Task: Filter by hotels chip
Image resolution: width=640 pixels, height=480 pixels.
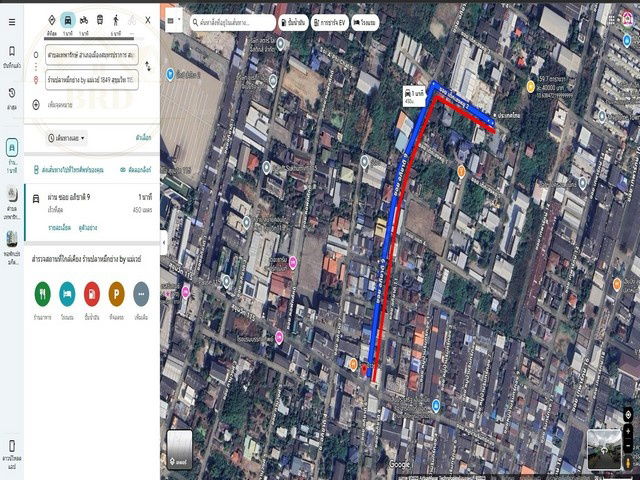Action: 364,22
